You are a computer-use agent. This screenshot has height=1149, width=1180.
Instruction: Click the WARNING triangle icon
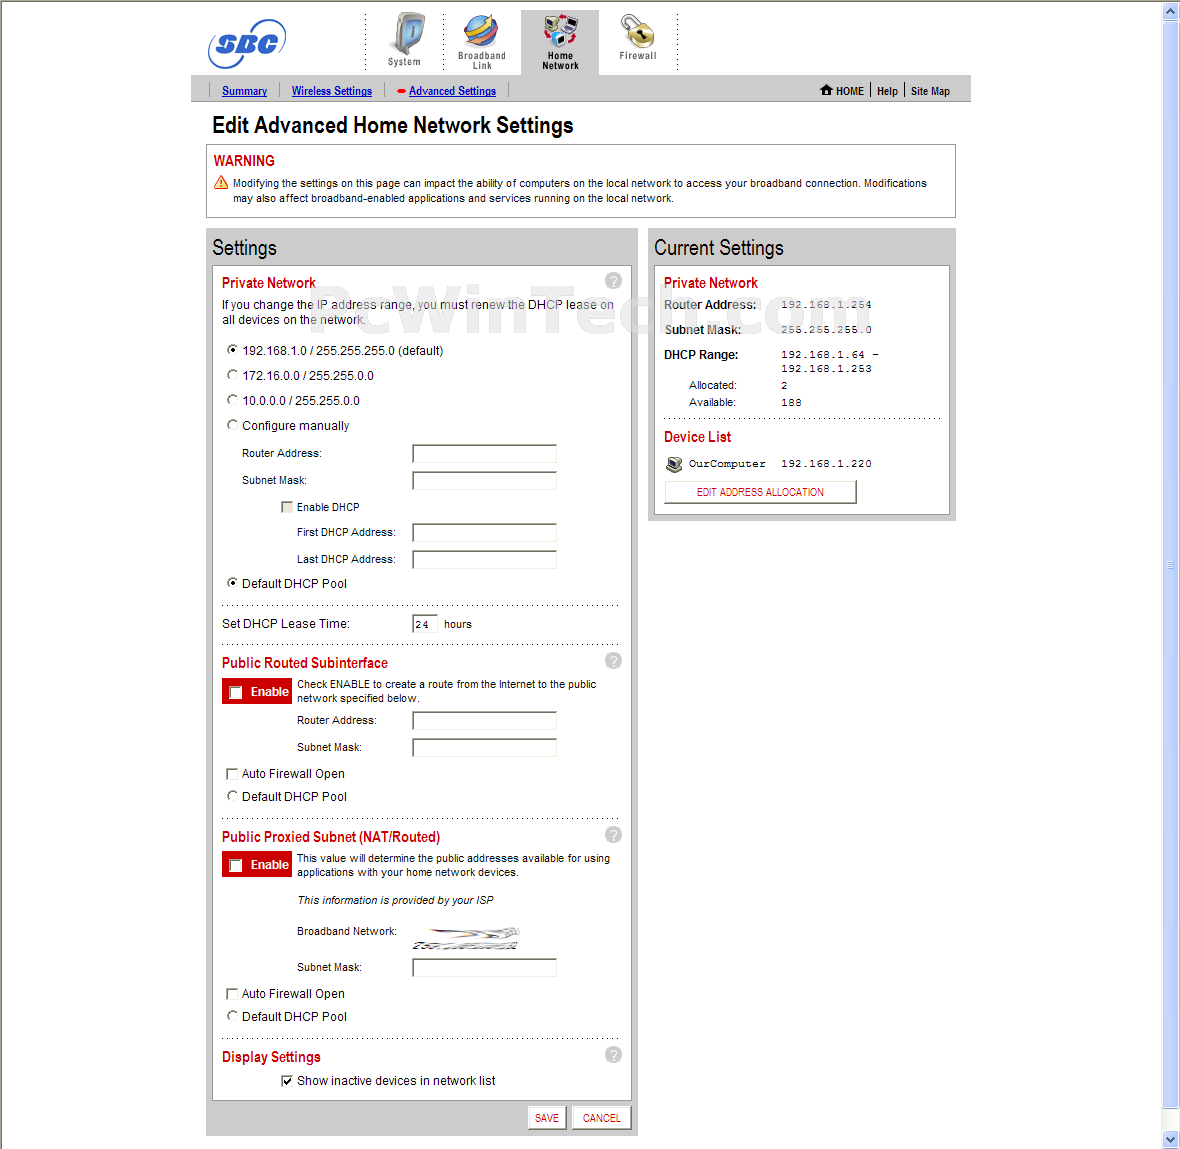(x=221, y=182)
